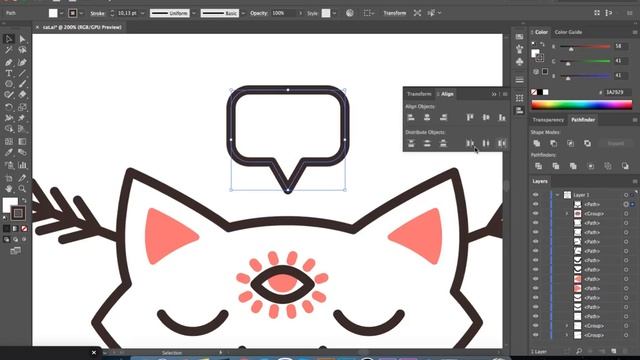Select the Paintbrush tool
This screenshot has height=360, width=640.
[22, 84]
